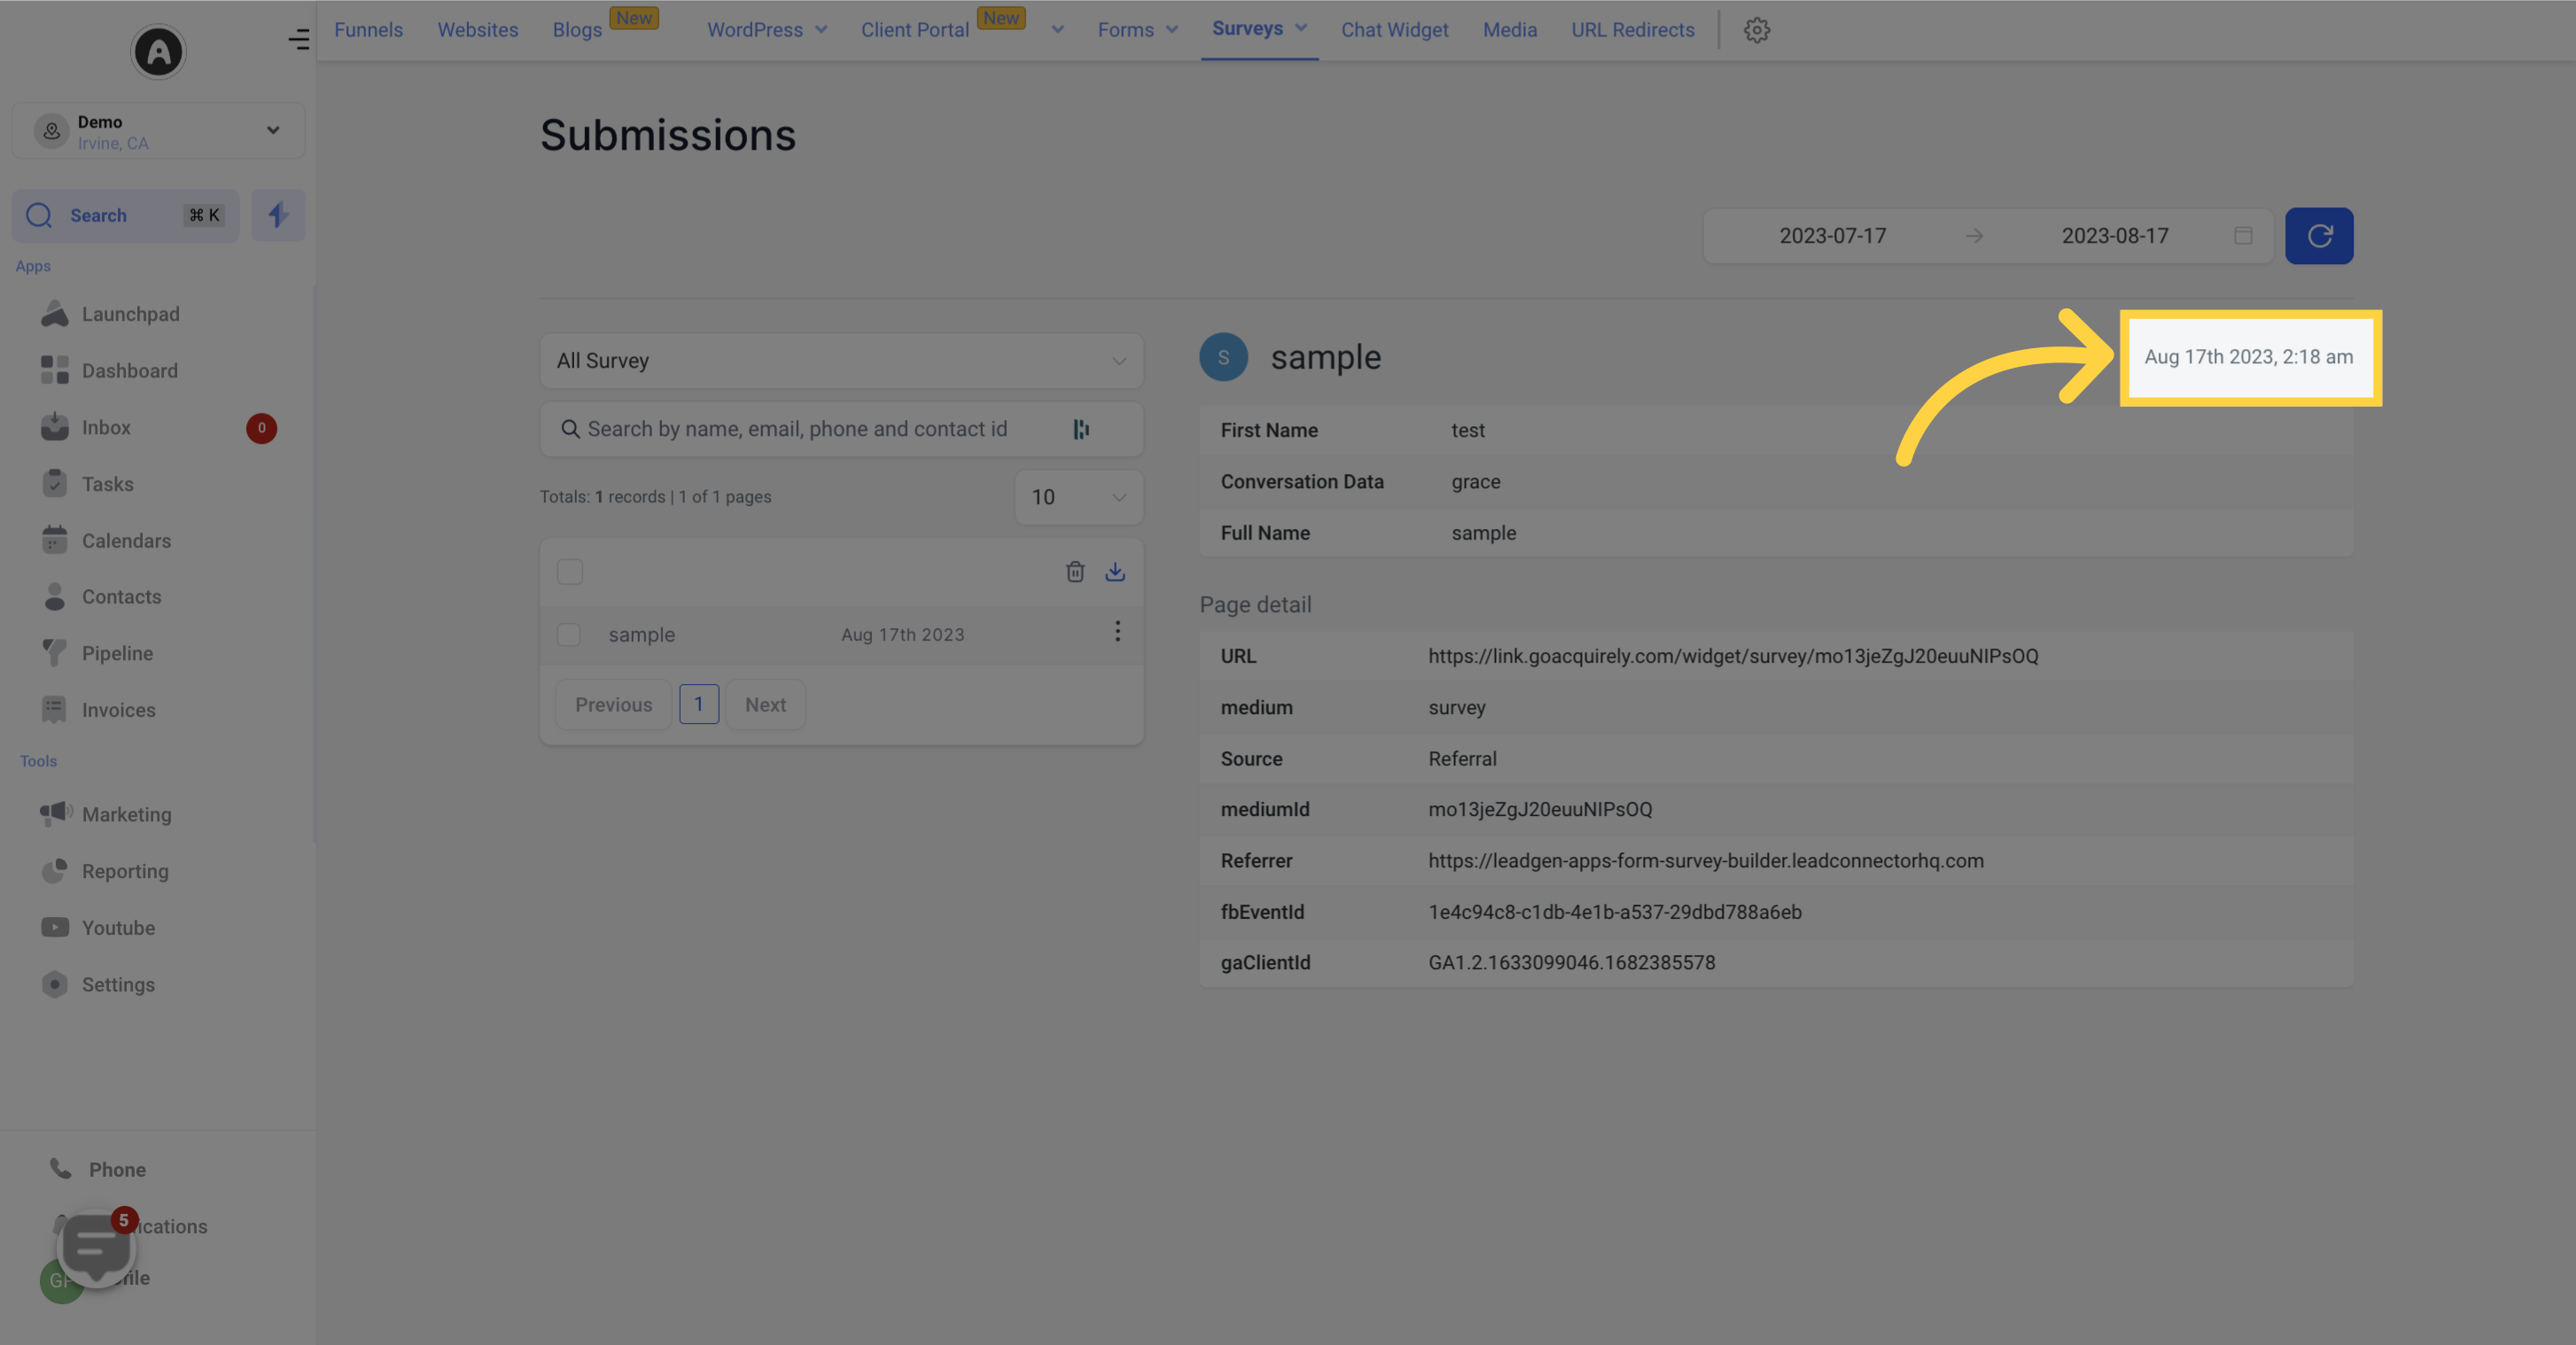Toggle the select-all submissions checkbox

tap(569, 571)
